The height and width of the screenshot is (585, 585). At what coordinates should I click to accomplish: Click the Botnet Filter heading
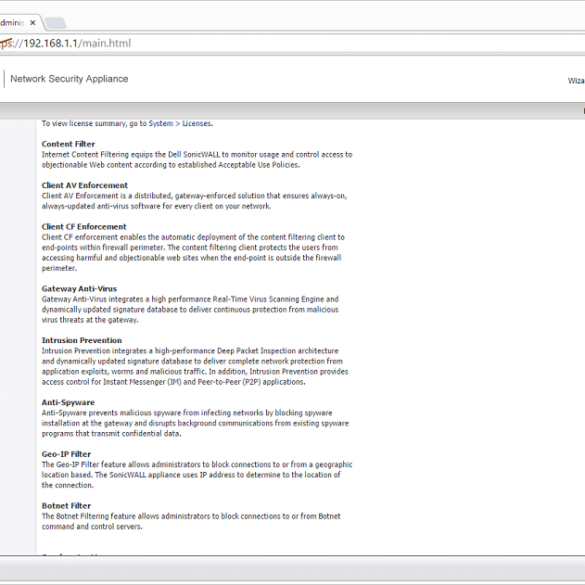[x=66, y=506]
